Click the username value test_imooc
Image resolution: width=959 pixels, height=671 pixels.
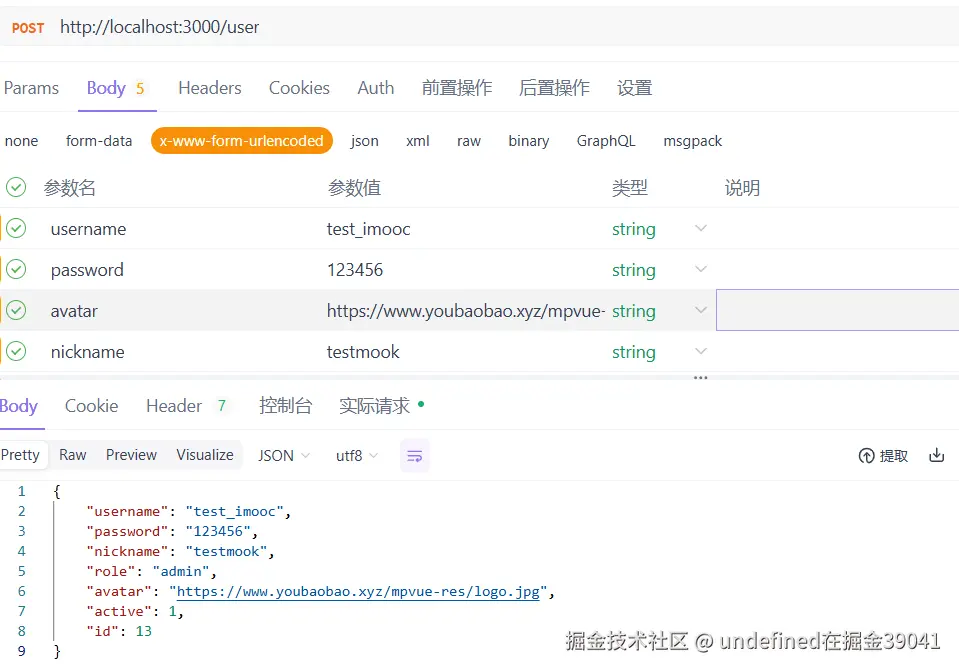tap(368, 229)
